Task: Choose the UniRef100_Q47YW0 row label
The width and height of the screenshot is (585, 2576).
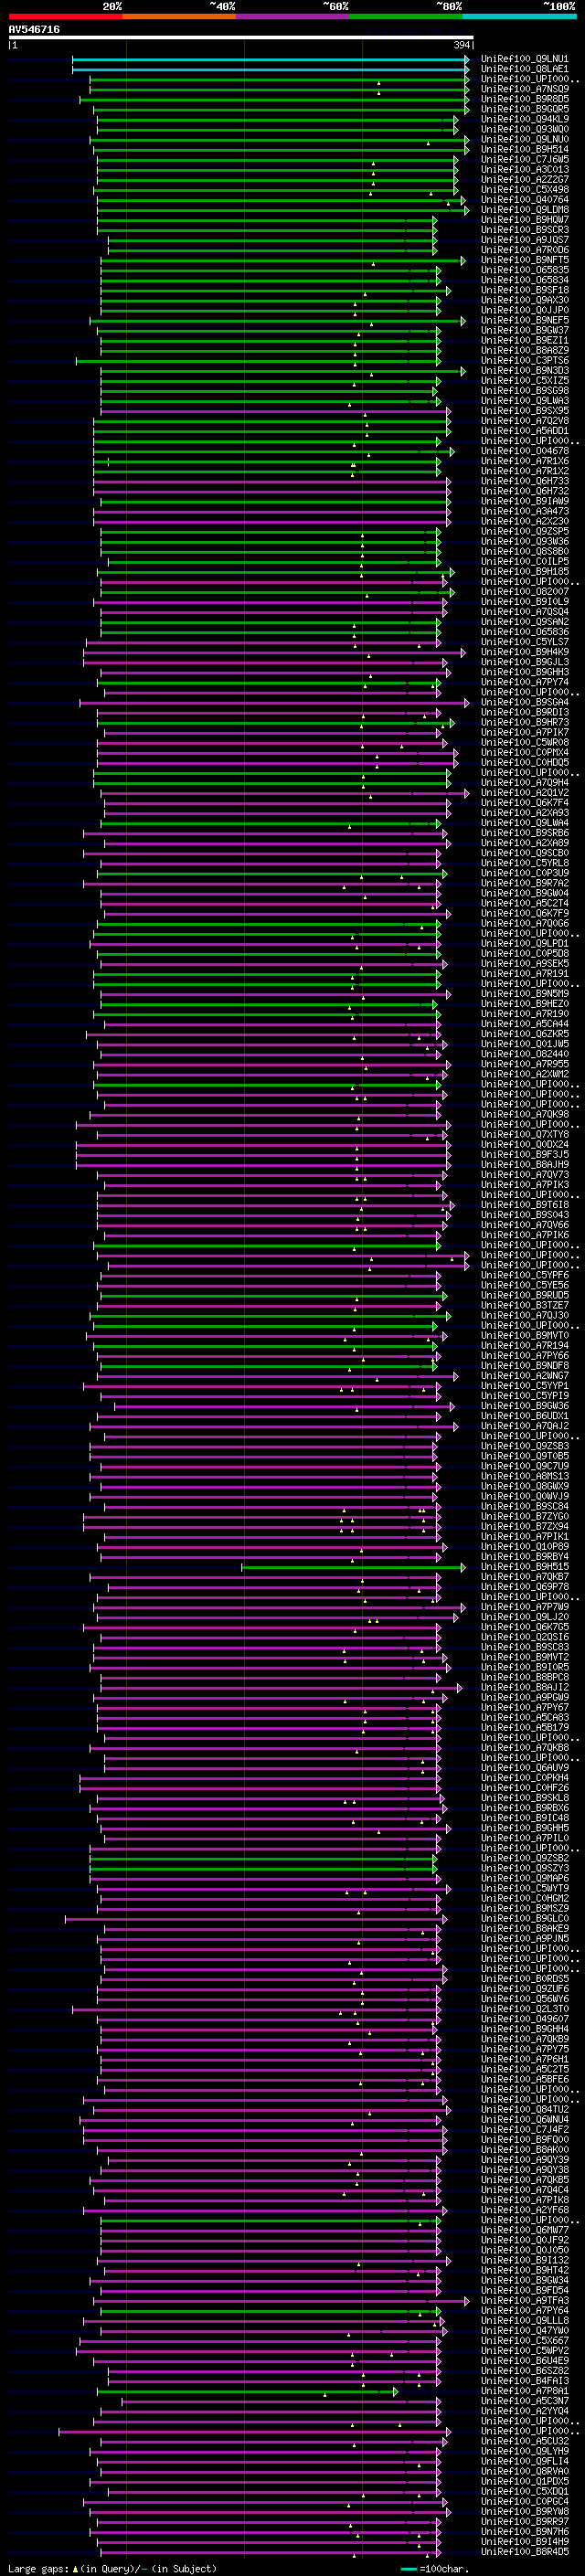Action: [525, 2330]
